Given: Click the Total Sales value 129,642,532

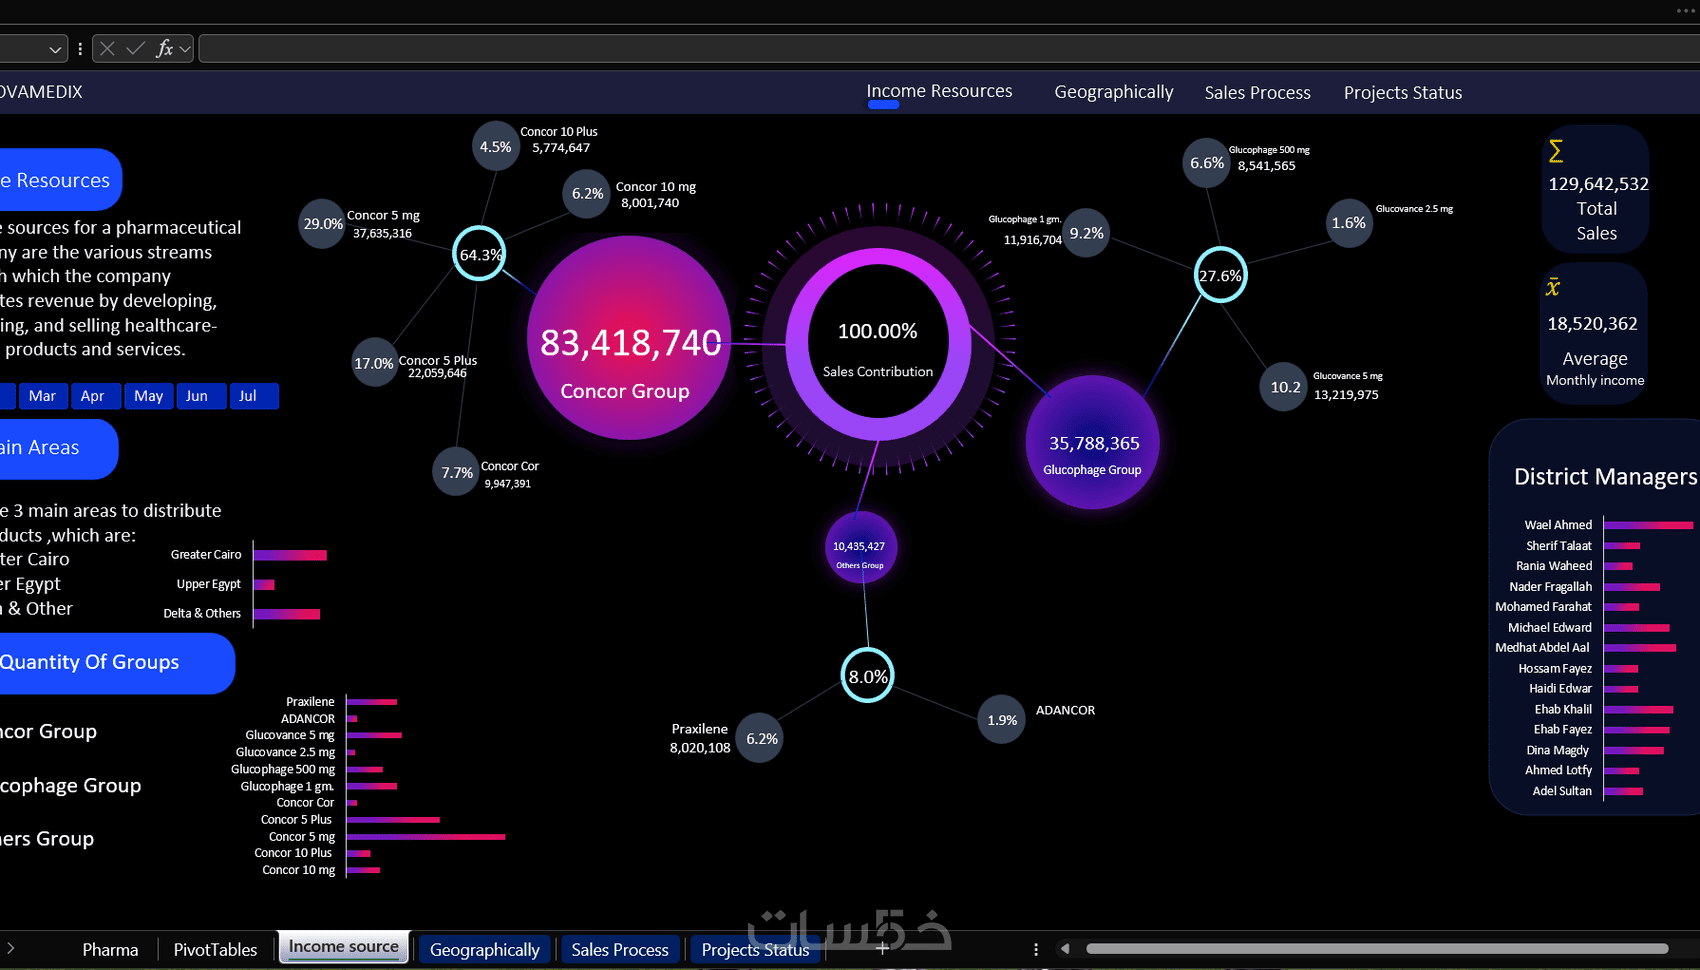Looking at the screenshot, I should pos(1598,184).
